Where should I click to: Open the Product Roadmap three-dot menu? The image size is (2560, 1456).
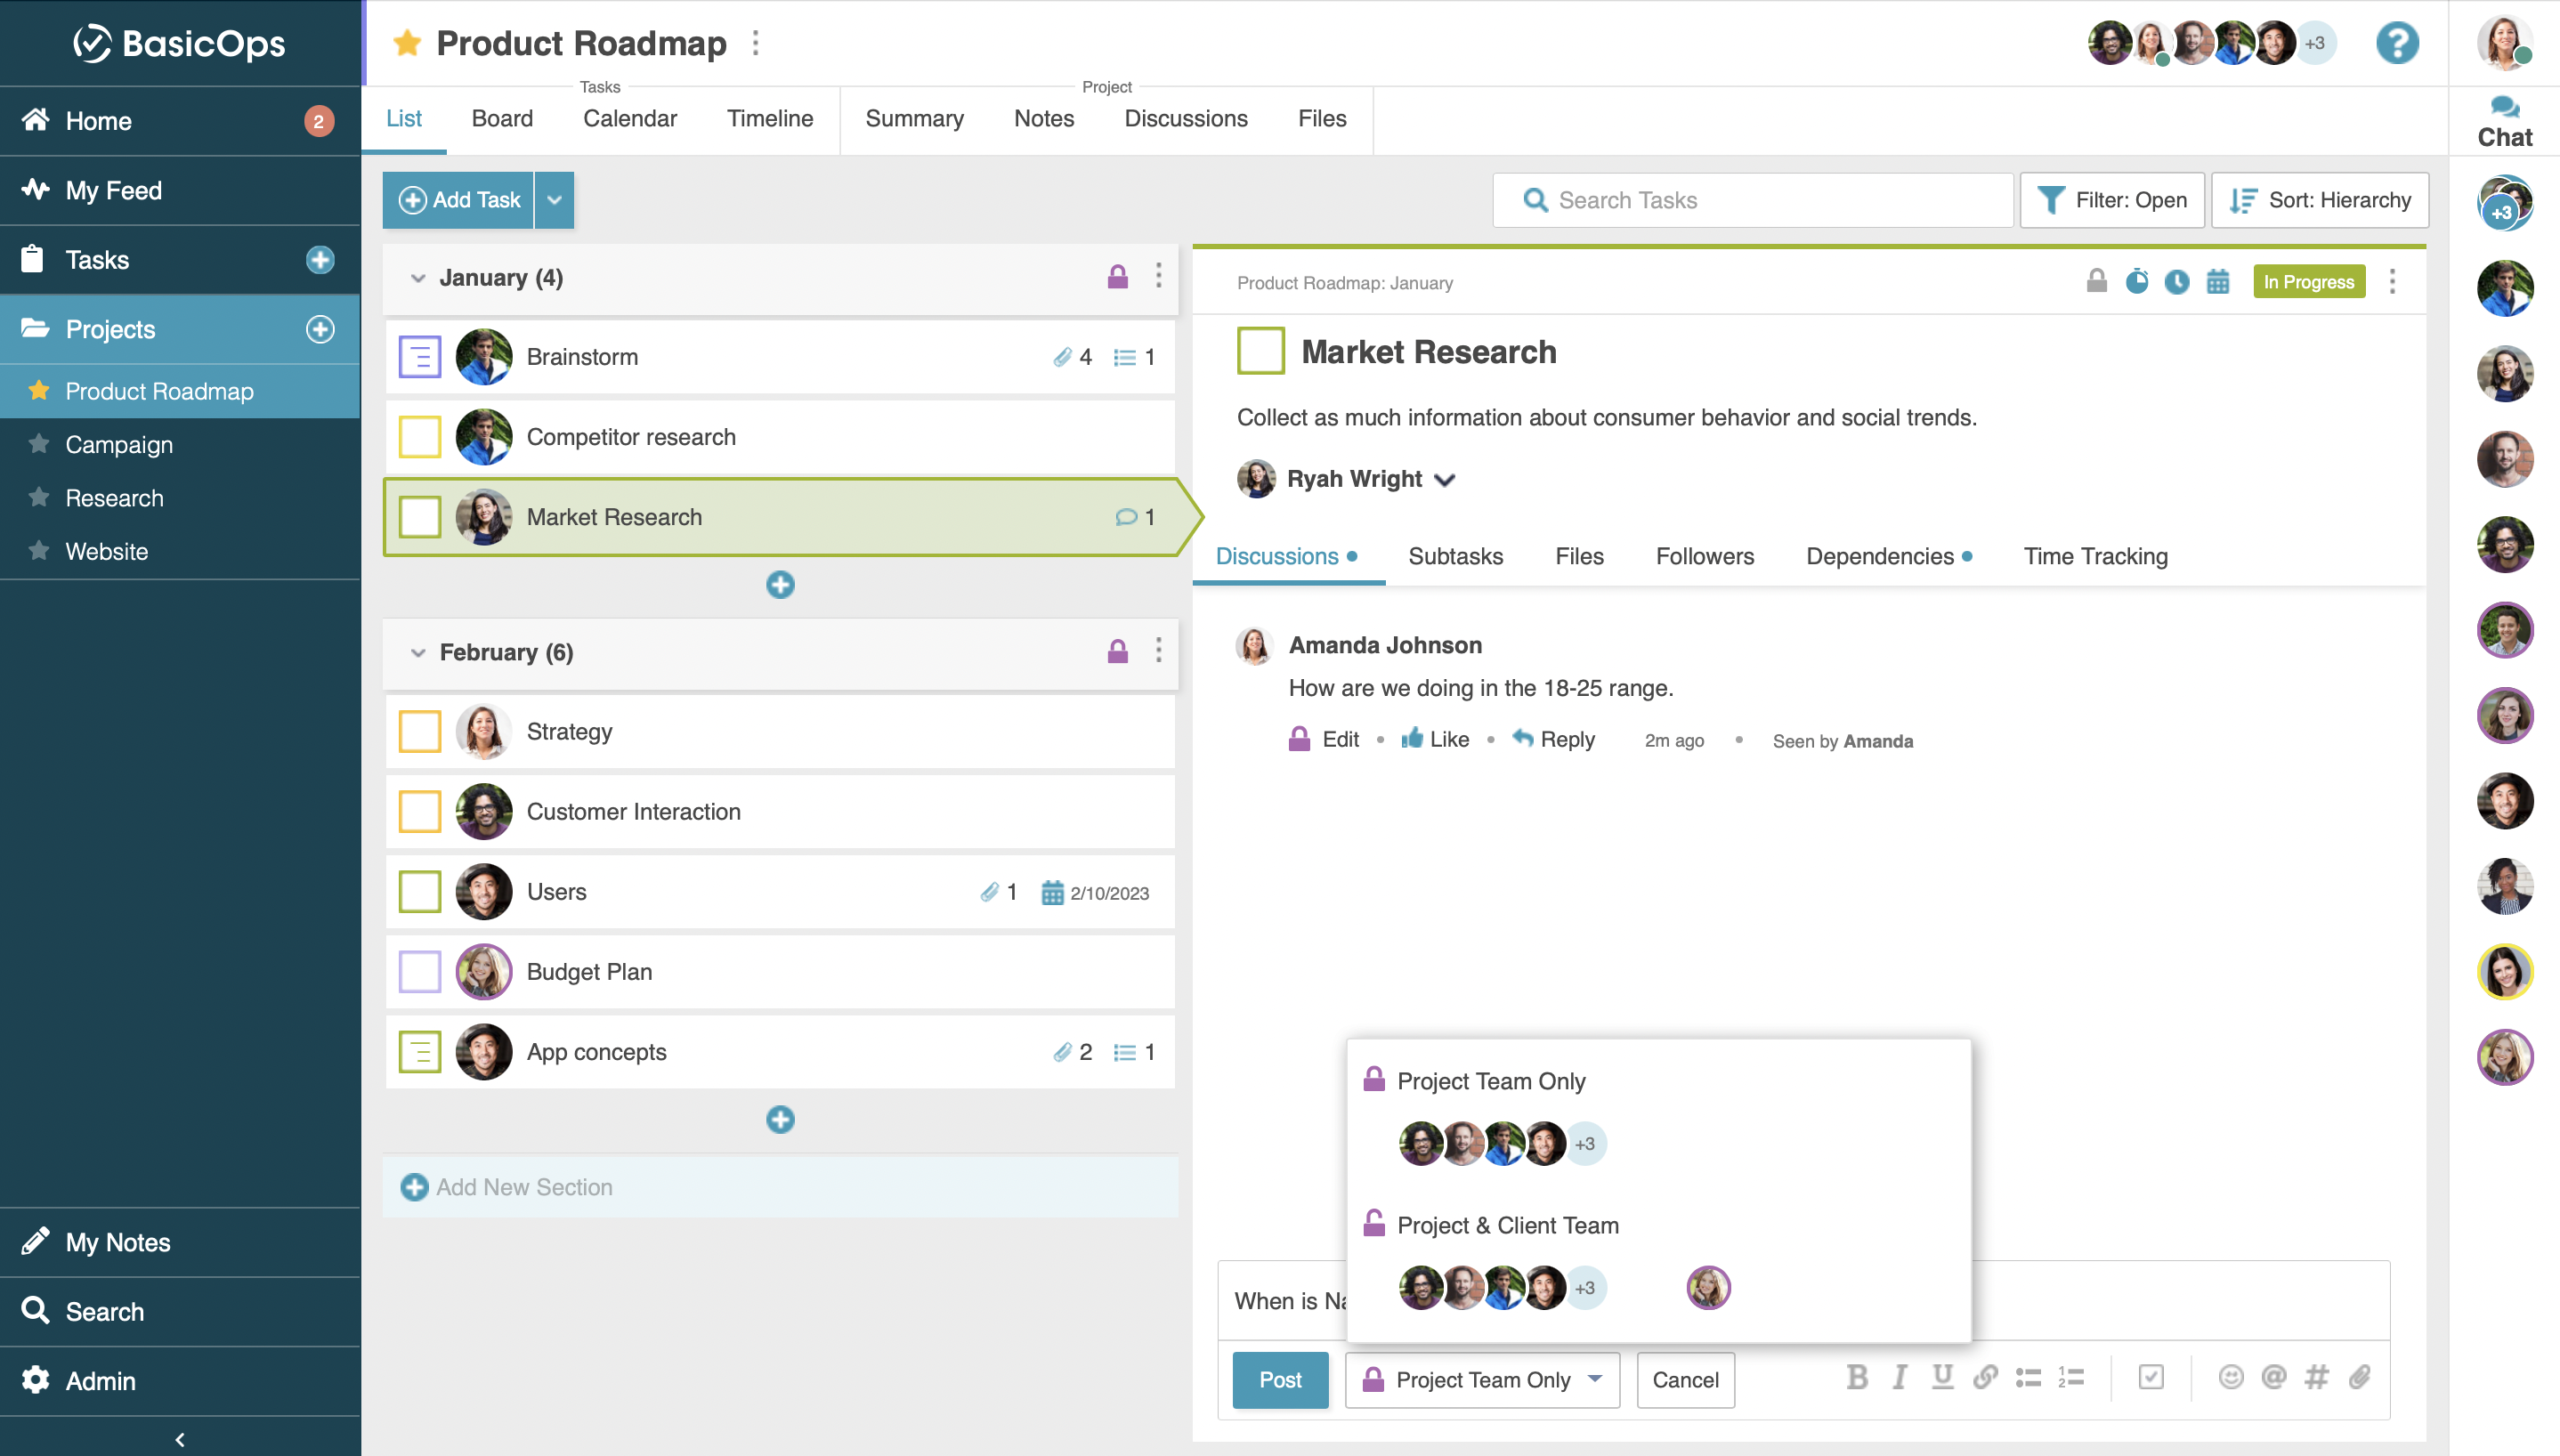pos(755,43)
